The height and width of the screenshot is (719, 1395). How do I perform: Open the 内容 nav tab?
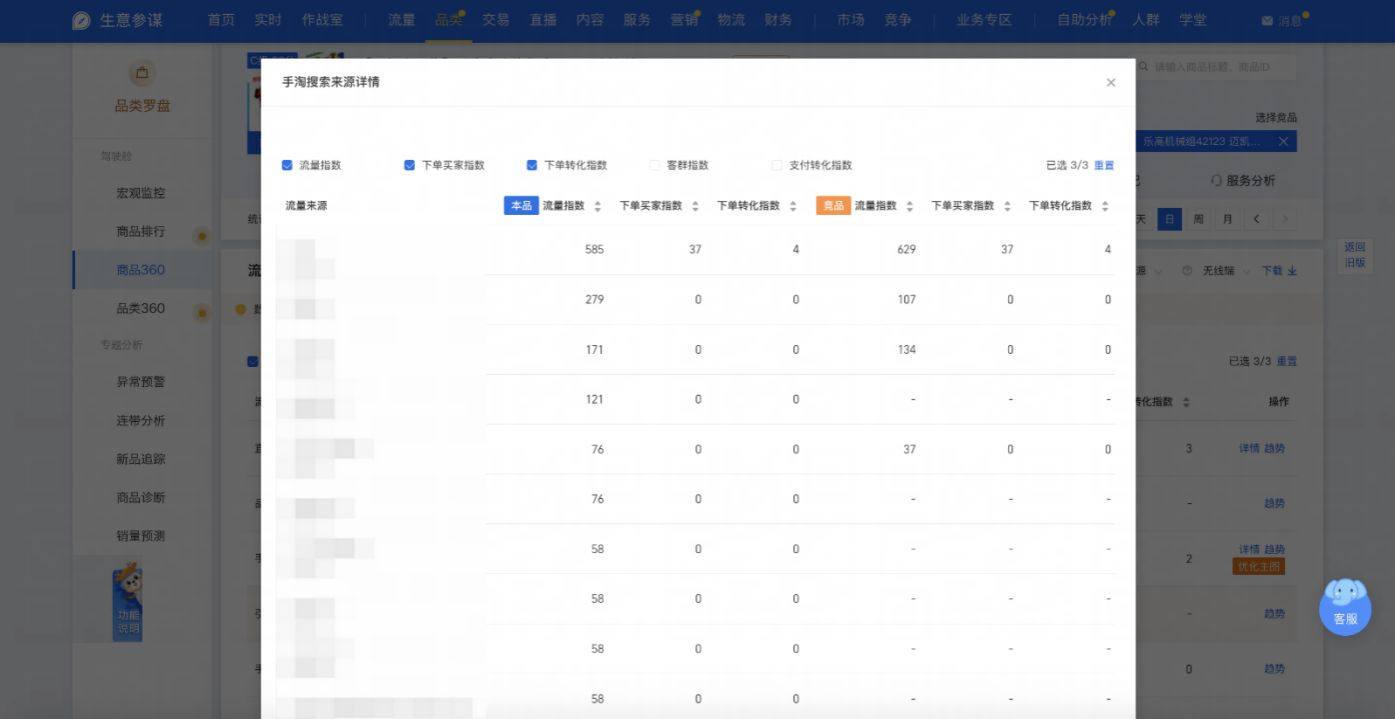[590, 20]
